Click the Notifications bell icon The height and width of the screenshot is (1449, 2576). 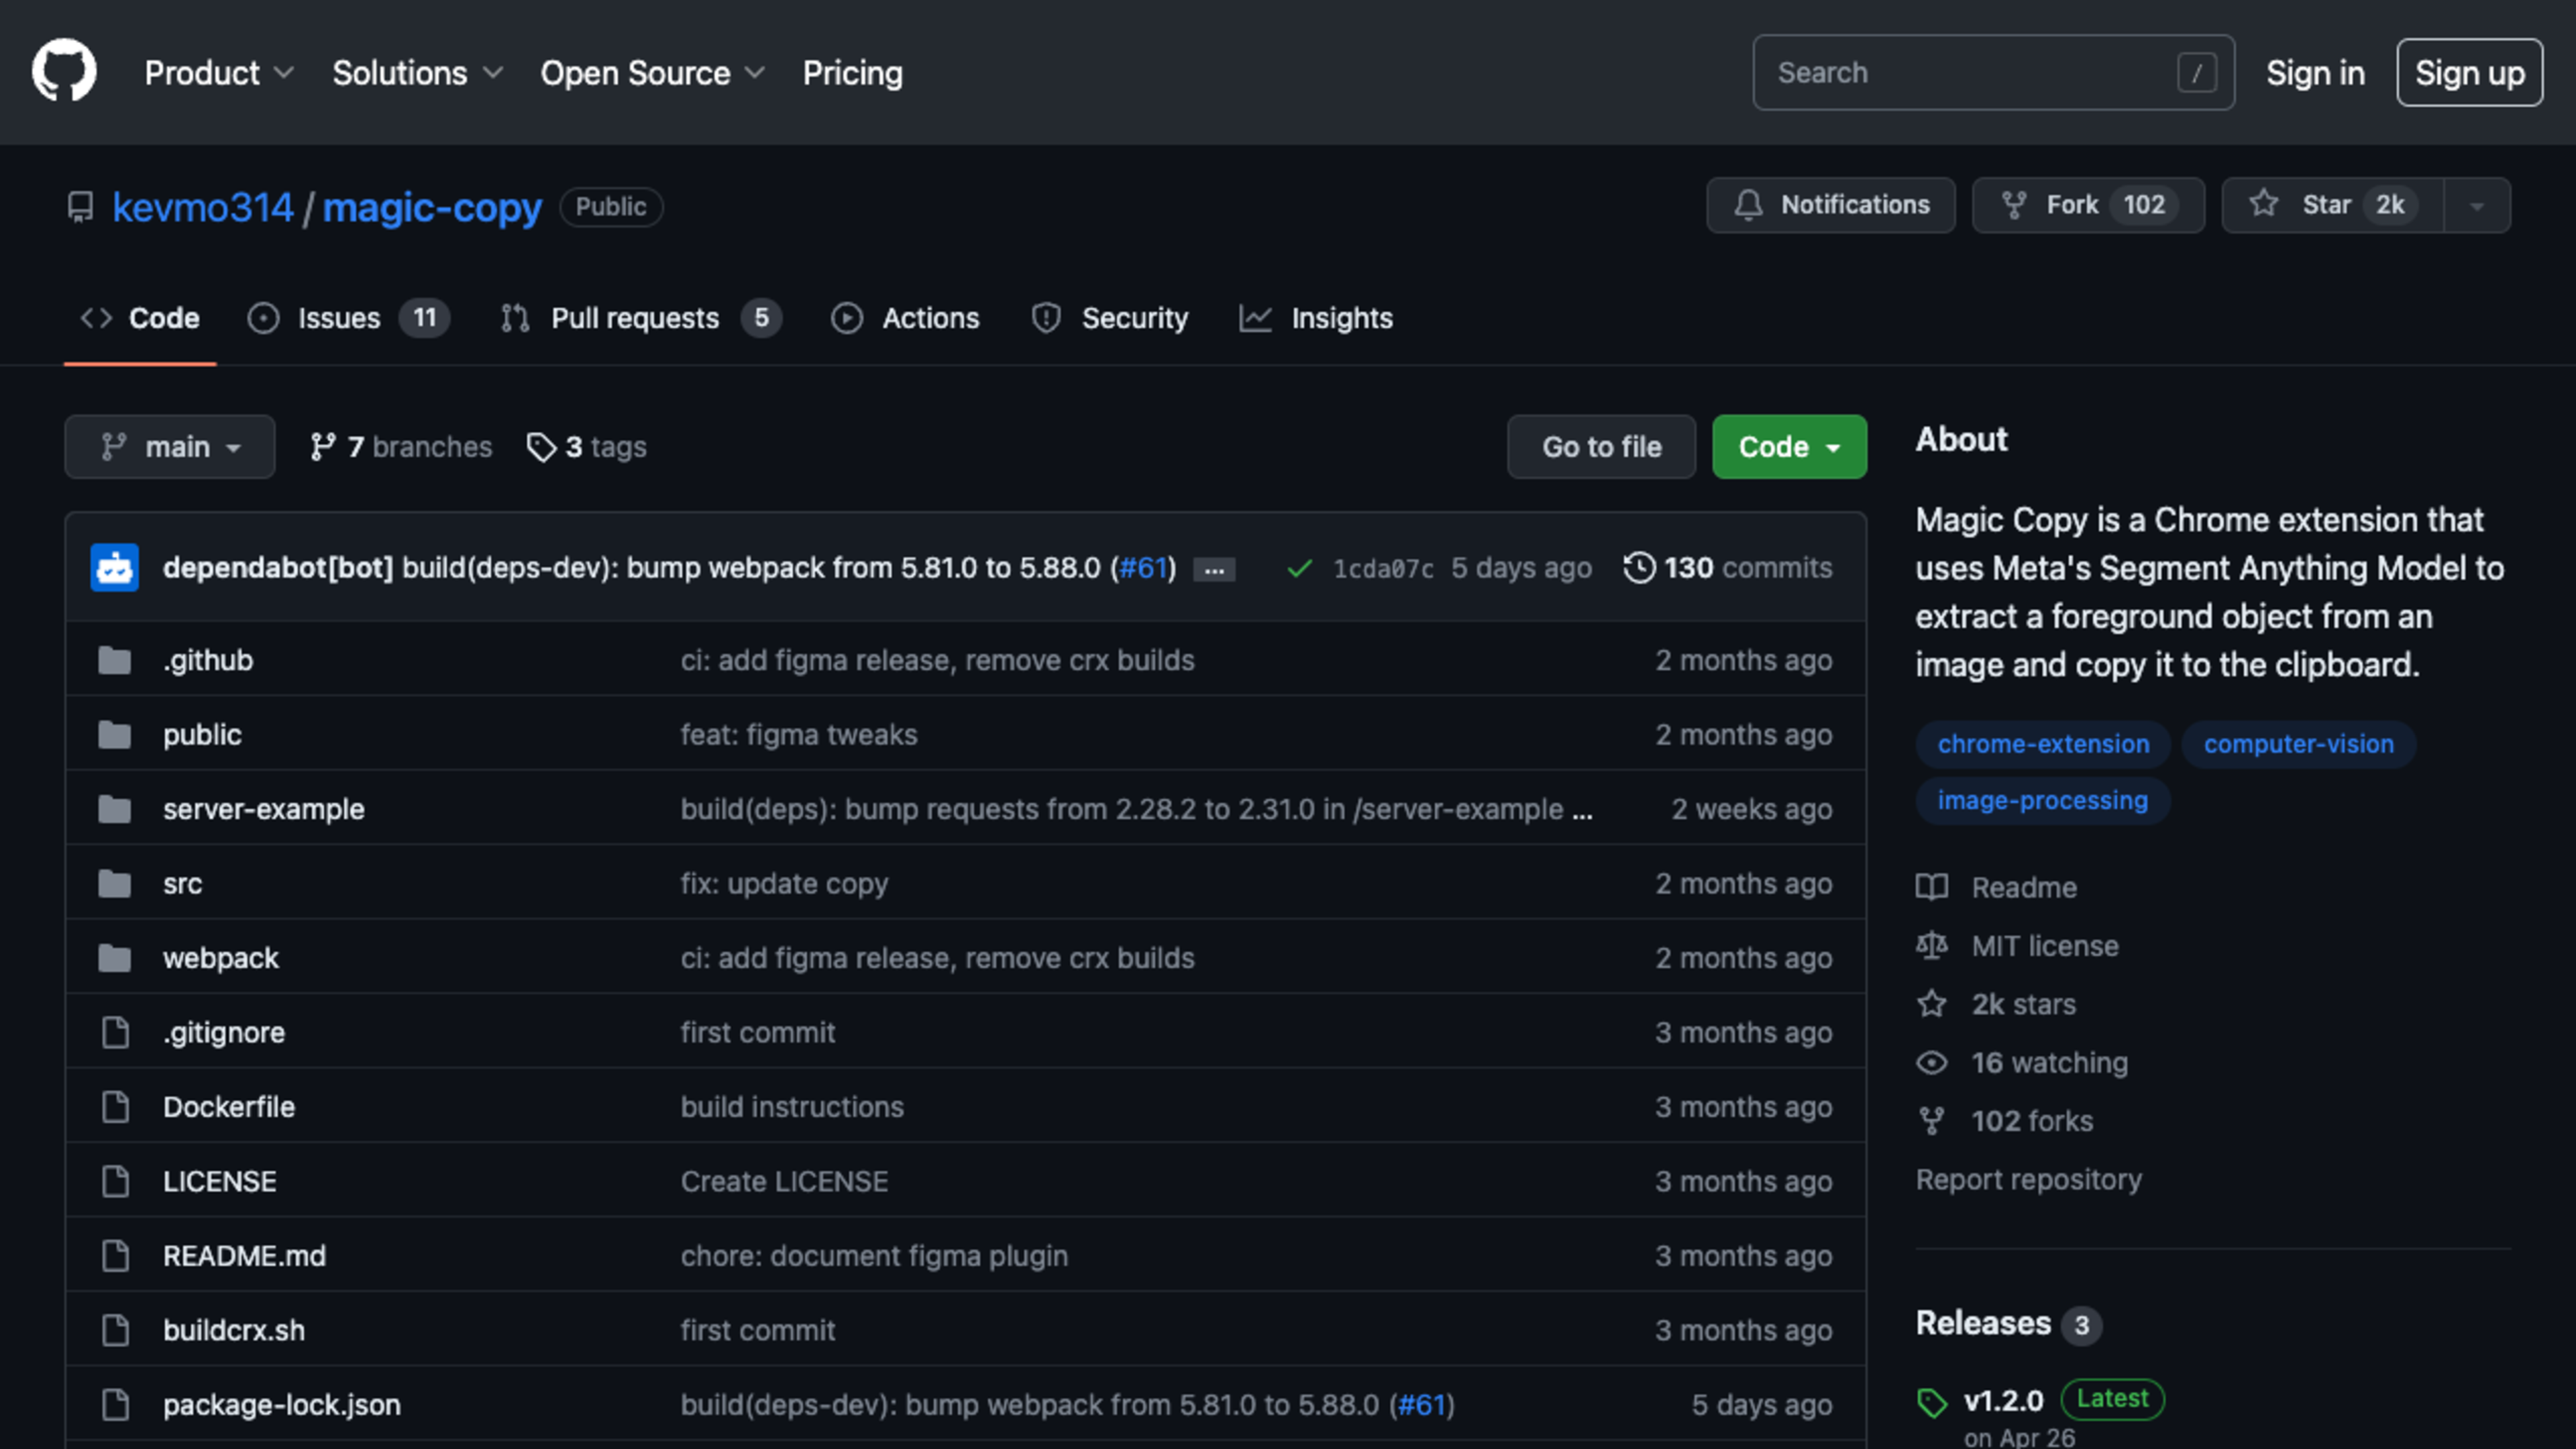[x=1747, y=205]
